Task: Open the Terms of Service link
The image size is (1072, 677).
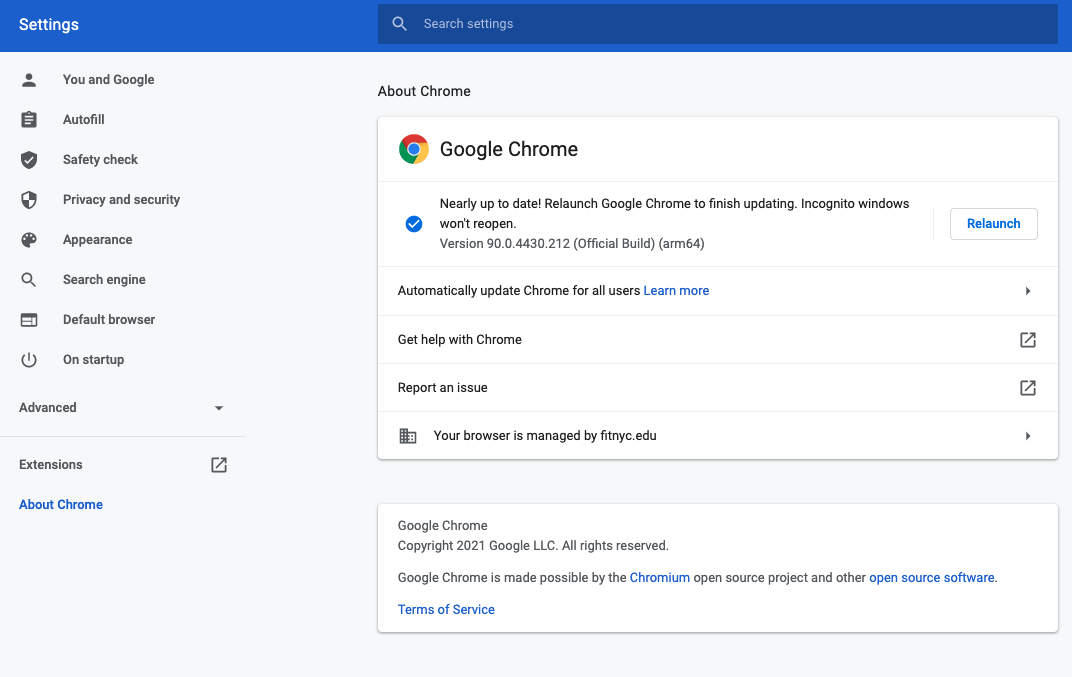Action: pos(446,610)
